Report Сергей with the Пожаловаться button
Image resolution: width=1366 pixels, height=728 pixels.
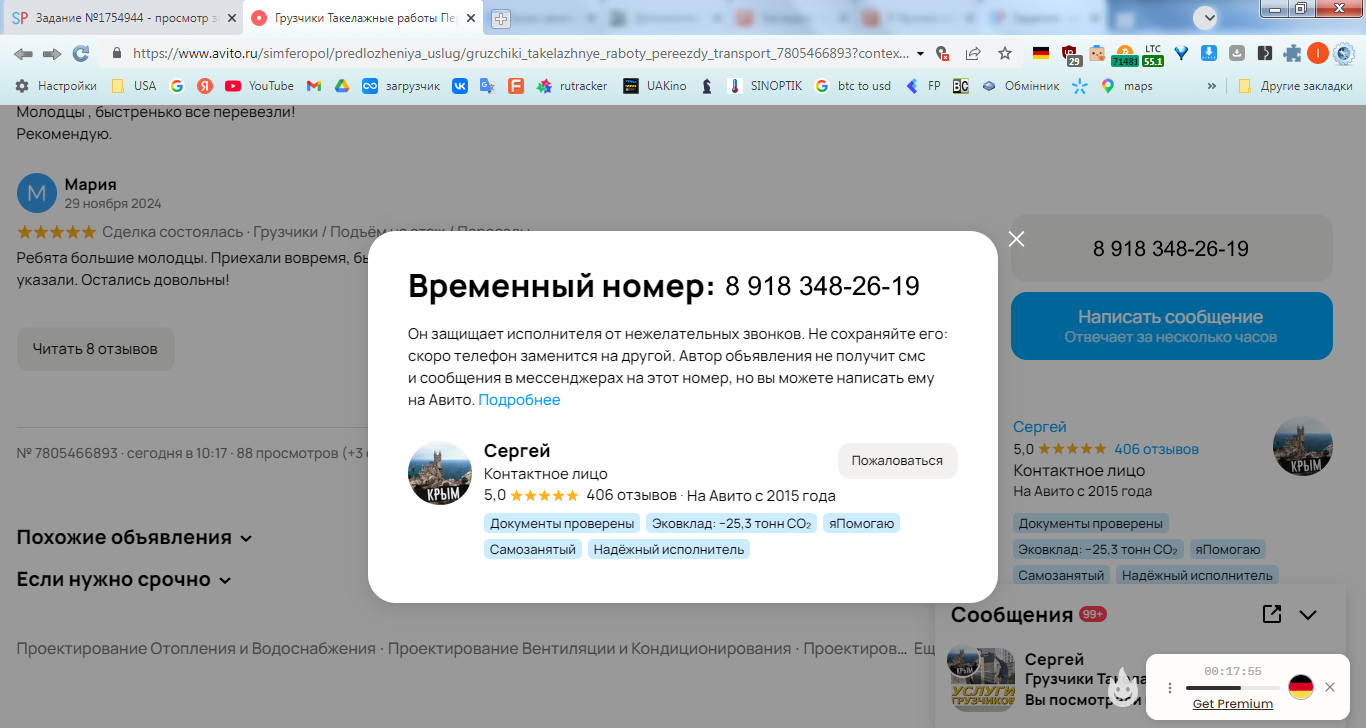pyautogui.click(x=897, y=461)
